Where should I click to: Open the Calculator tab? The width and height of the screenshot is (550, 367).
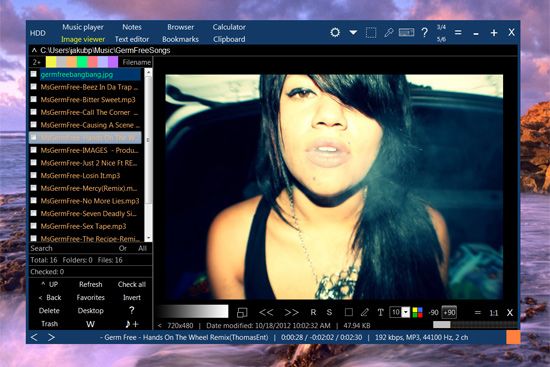(229, 27)
